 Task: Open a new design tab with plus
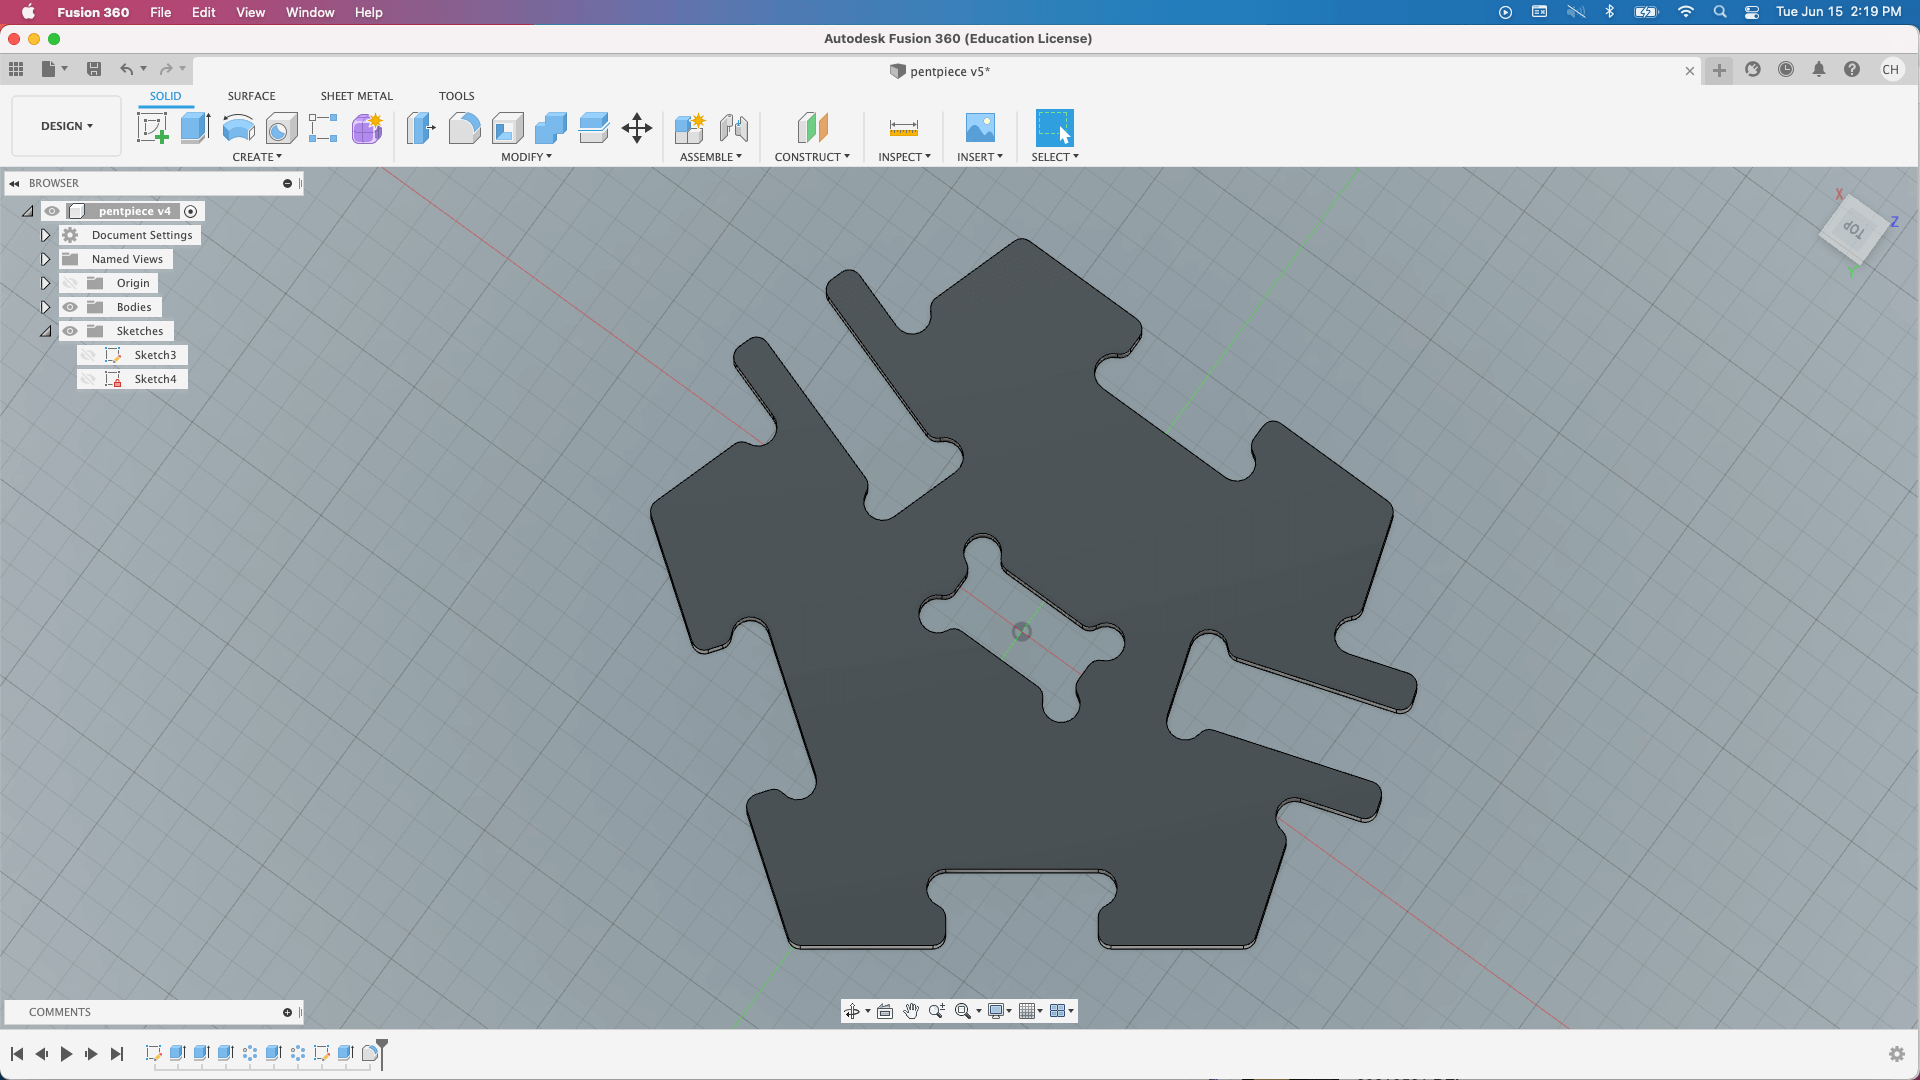(1719, 70)
